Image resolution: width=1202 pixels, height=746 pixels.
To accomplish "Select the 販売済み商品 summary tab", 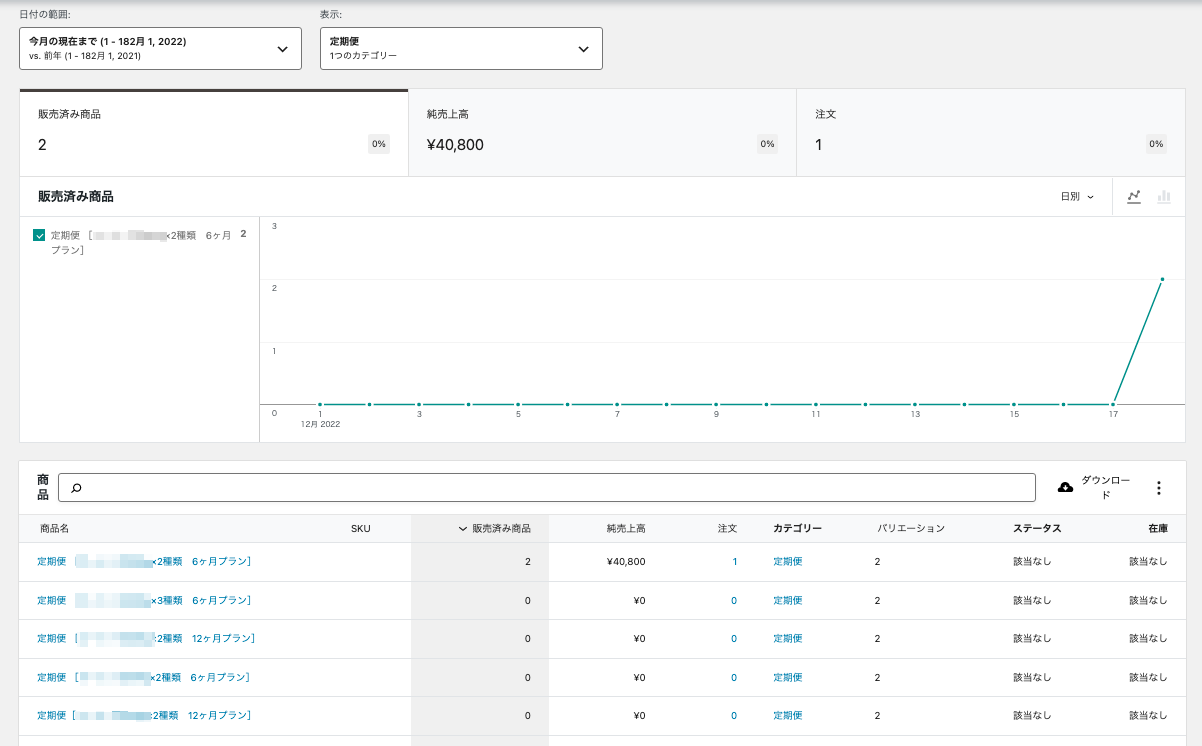I will (213, 133).
